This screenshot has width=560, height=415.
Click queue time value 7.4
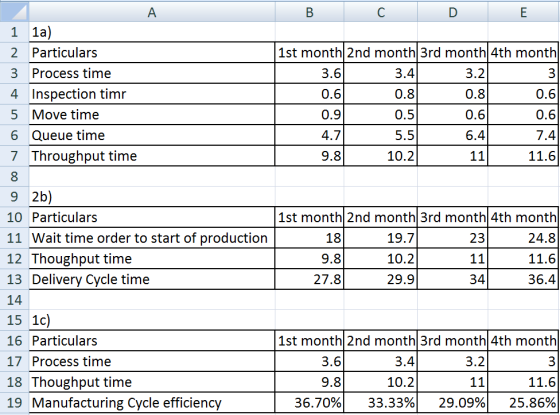click(523, 135)
